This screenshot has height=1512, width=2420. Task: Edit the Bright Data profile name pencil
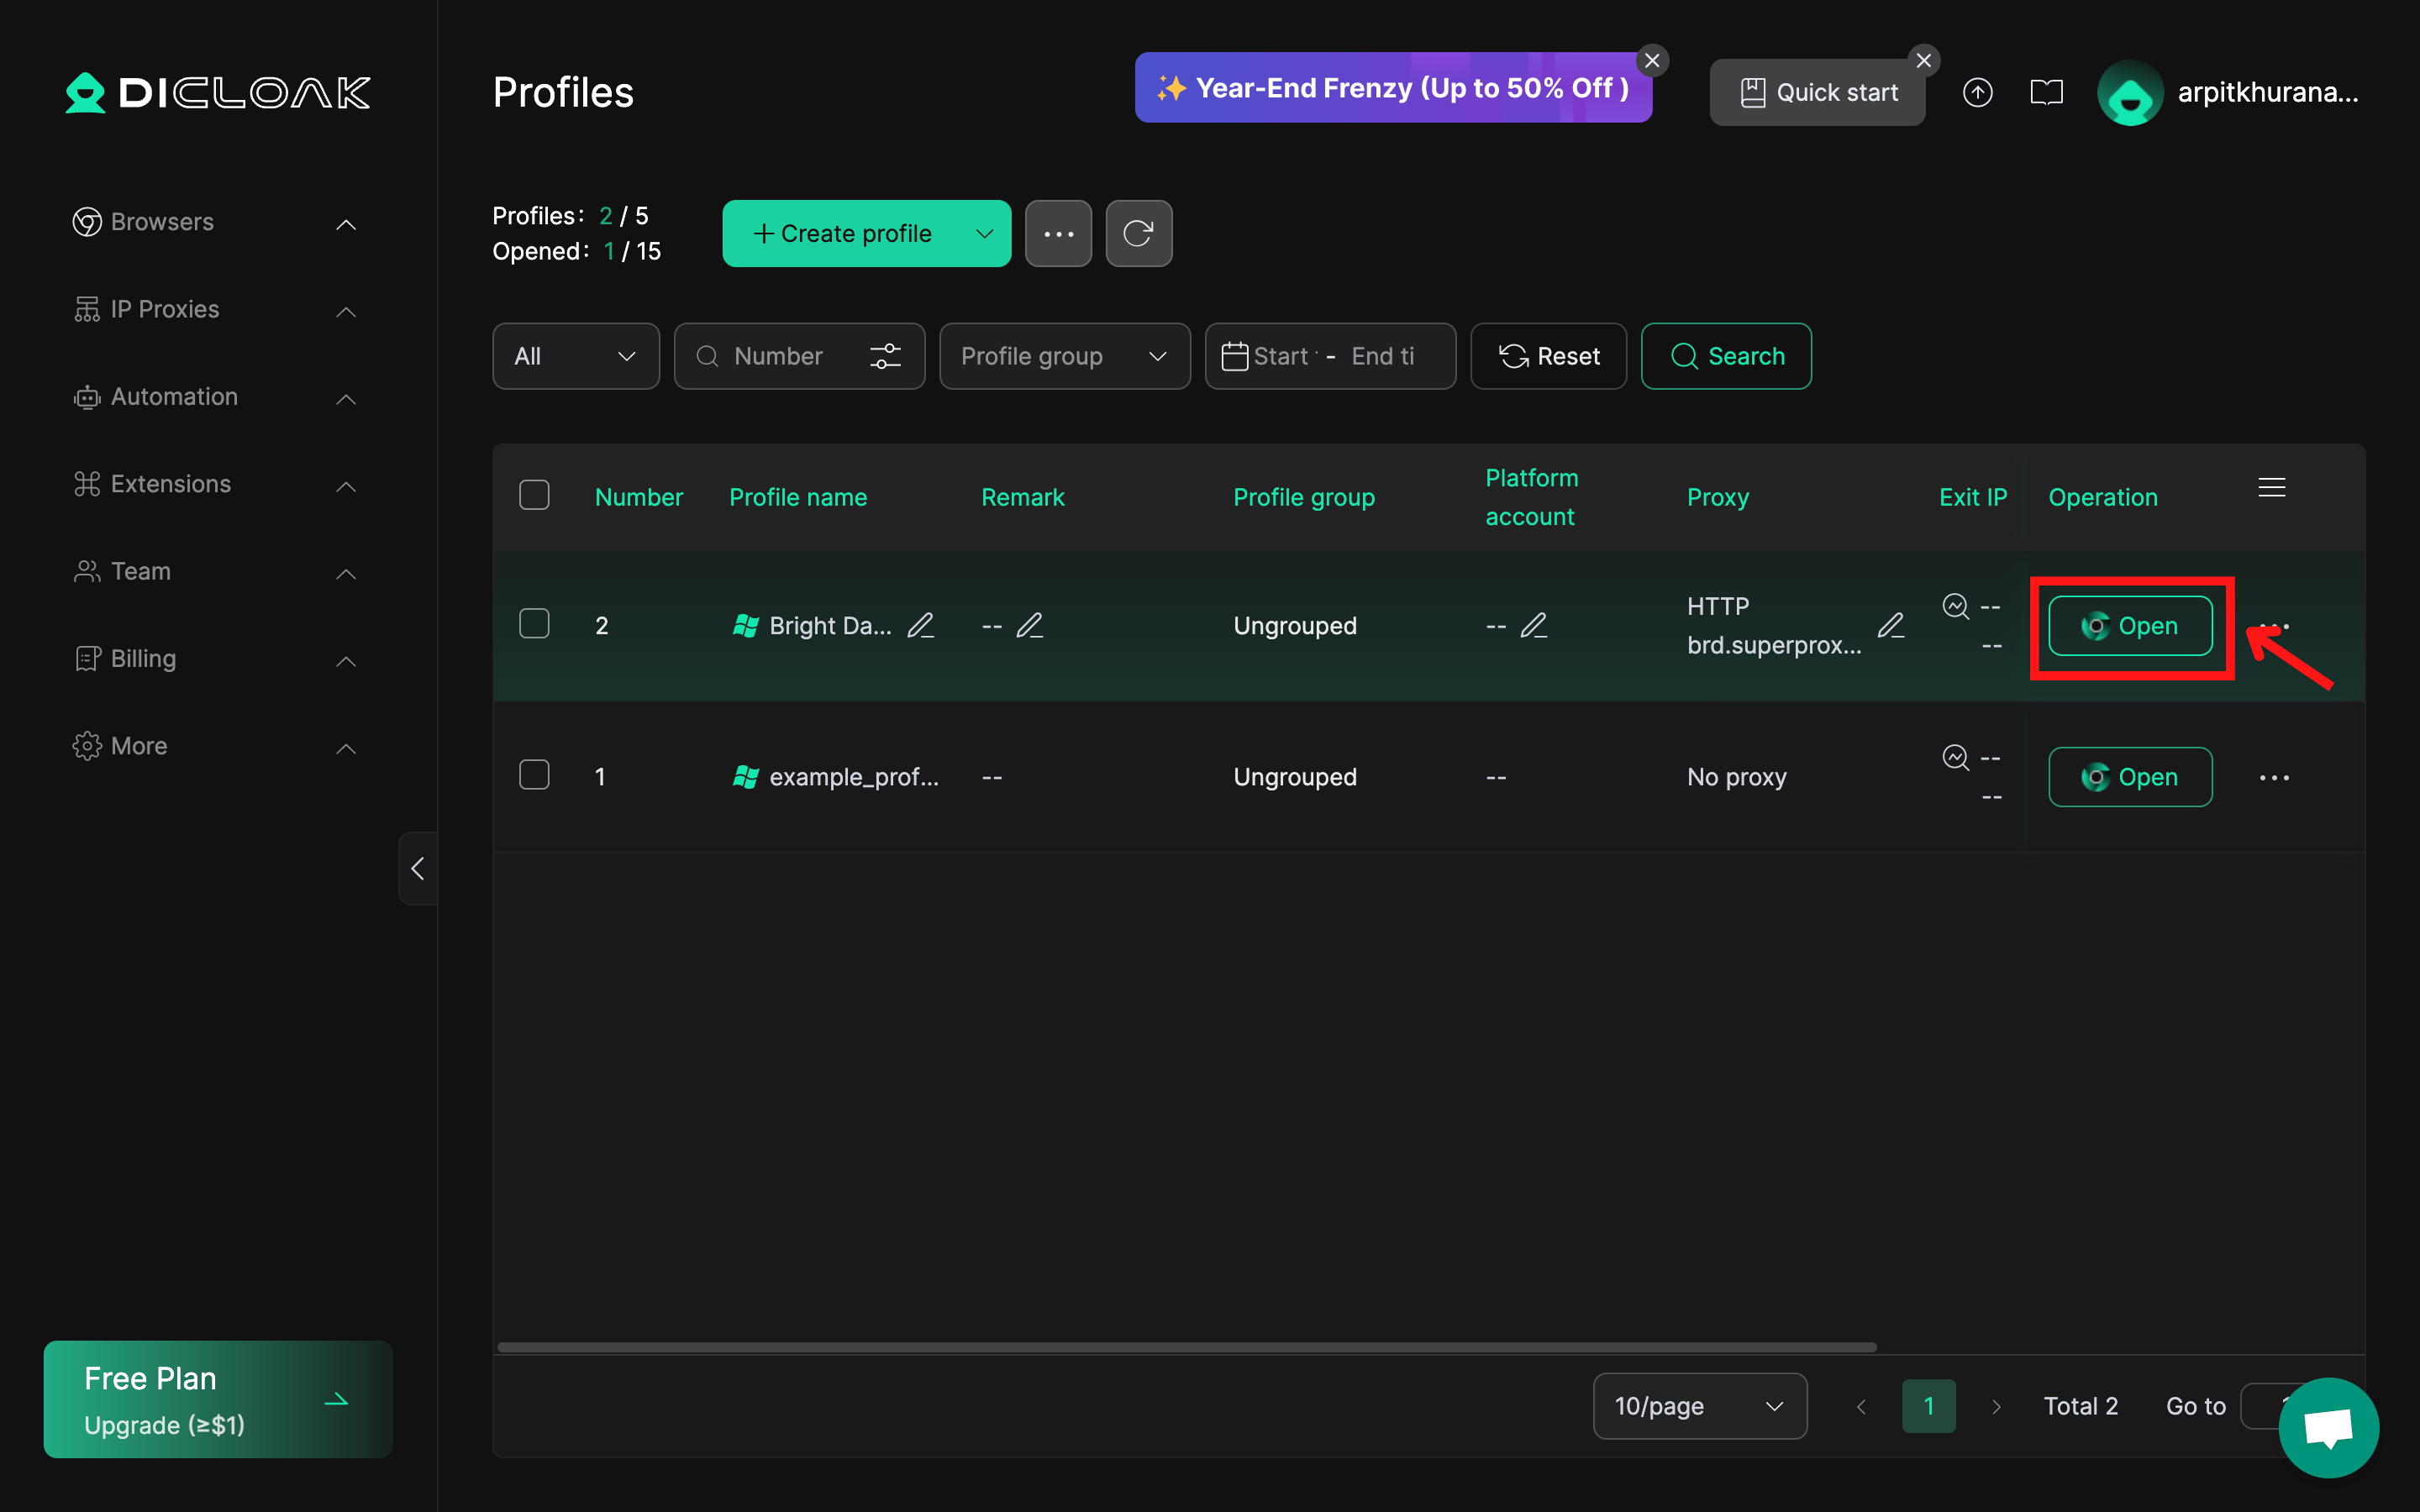(920, 625)
